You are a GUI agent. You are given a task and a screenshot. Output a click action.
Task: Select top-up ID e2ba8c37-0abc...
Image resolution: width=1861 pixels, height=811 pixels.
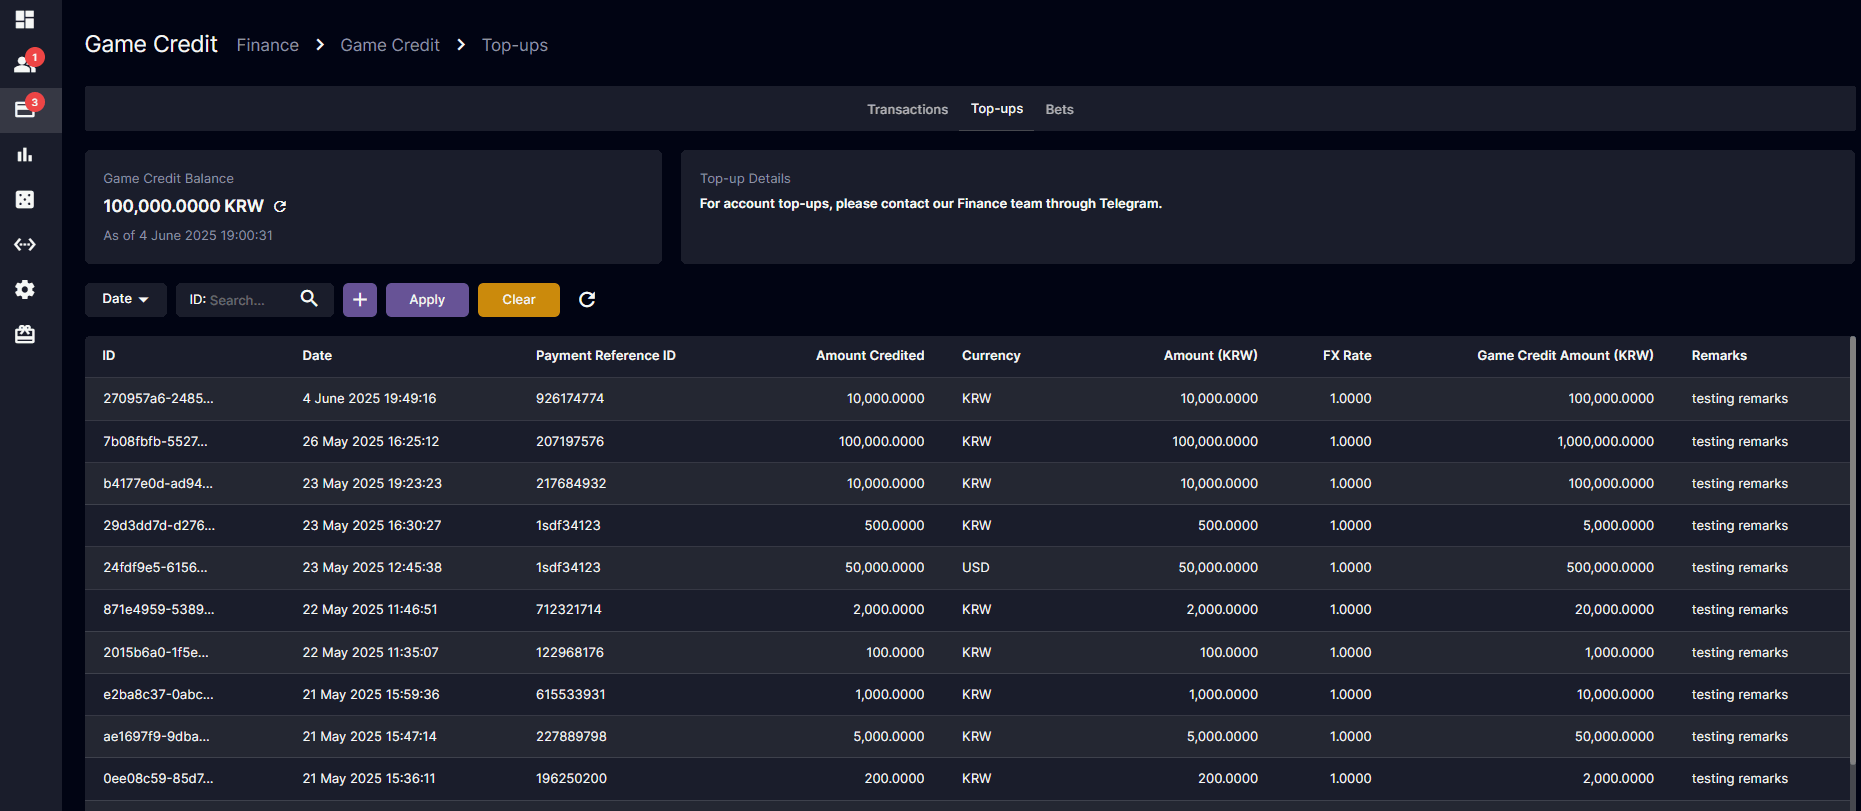pos(158,694)
